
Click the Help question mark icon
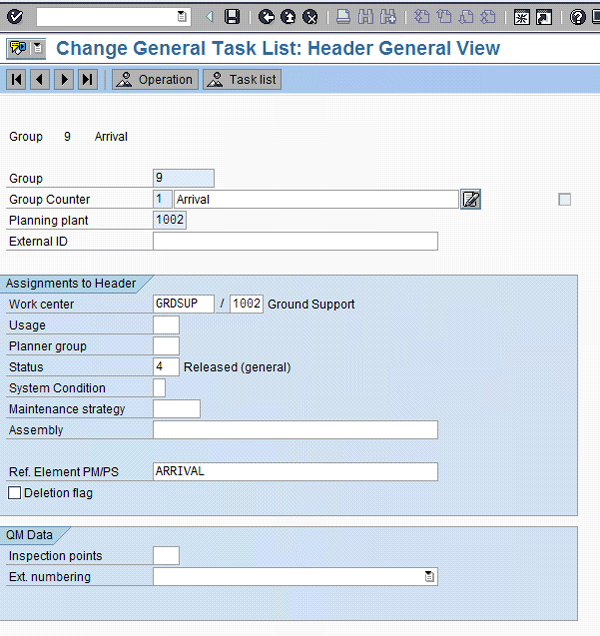(x=577, y=17)
